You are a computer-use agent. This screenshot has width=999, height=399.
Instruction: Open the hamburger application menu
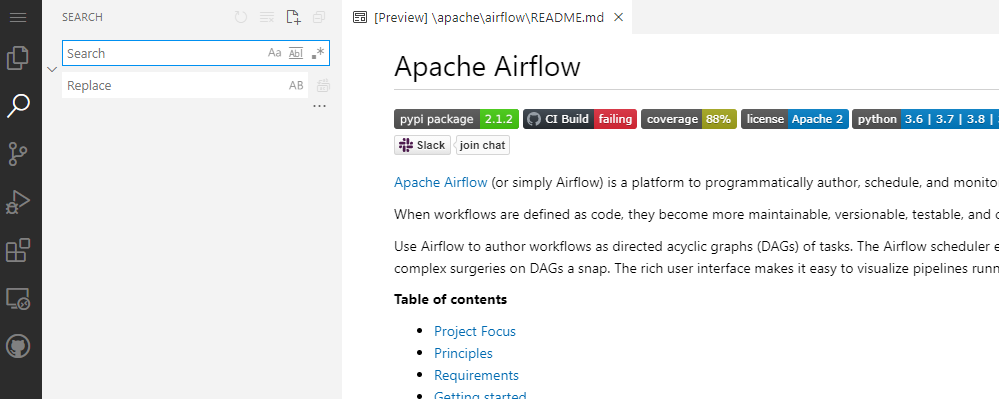(18, 17)
